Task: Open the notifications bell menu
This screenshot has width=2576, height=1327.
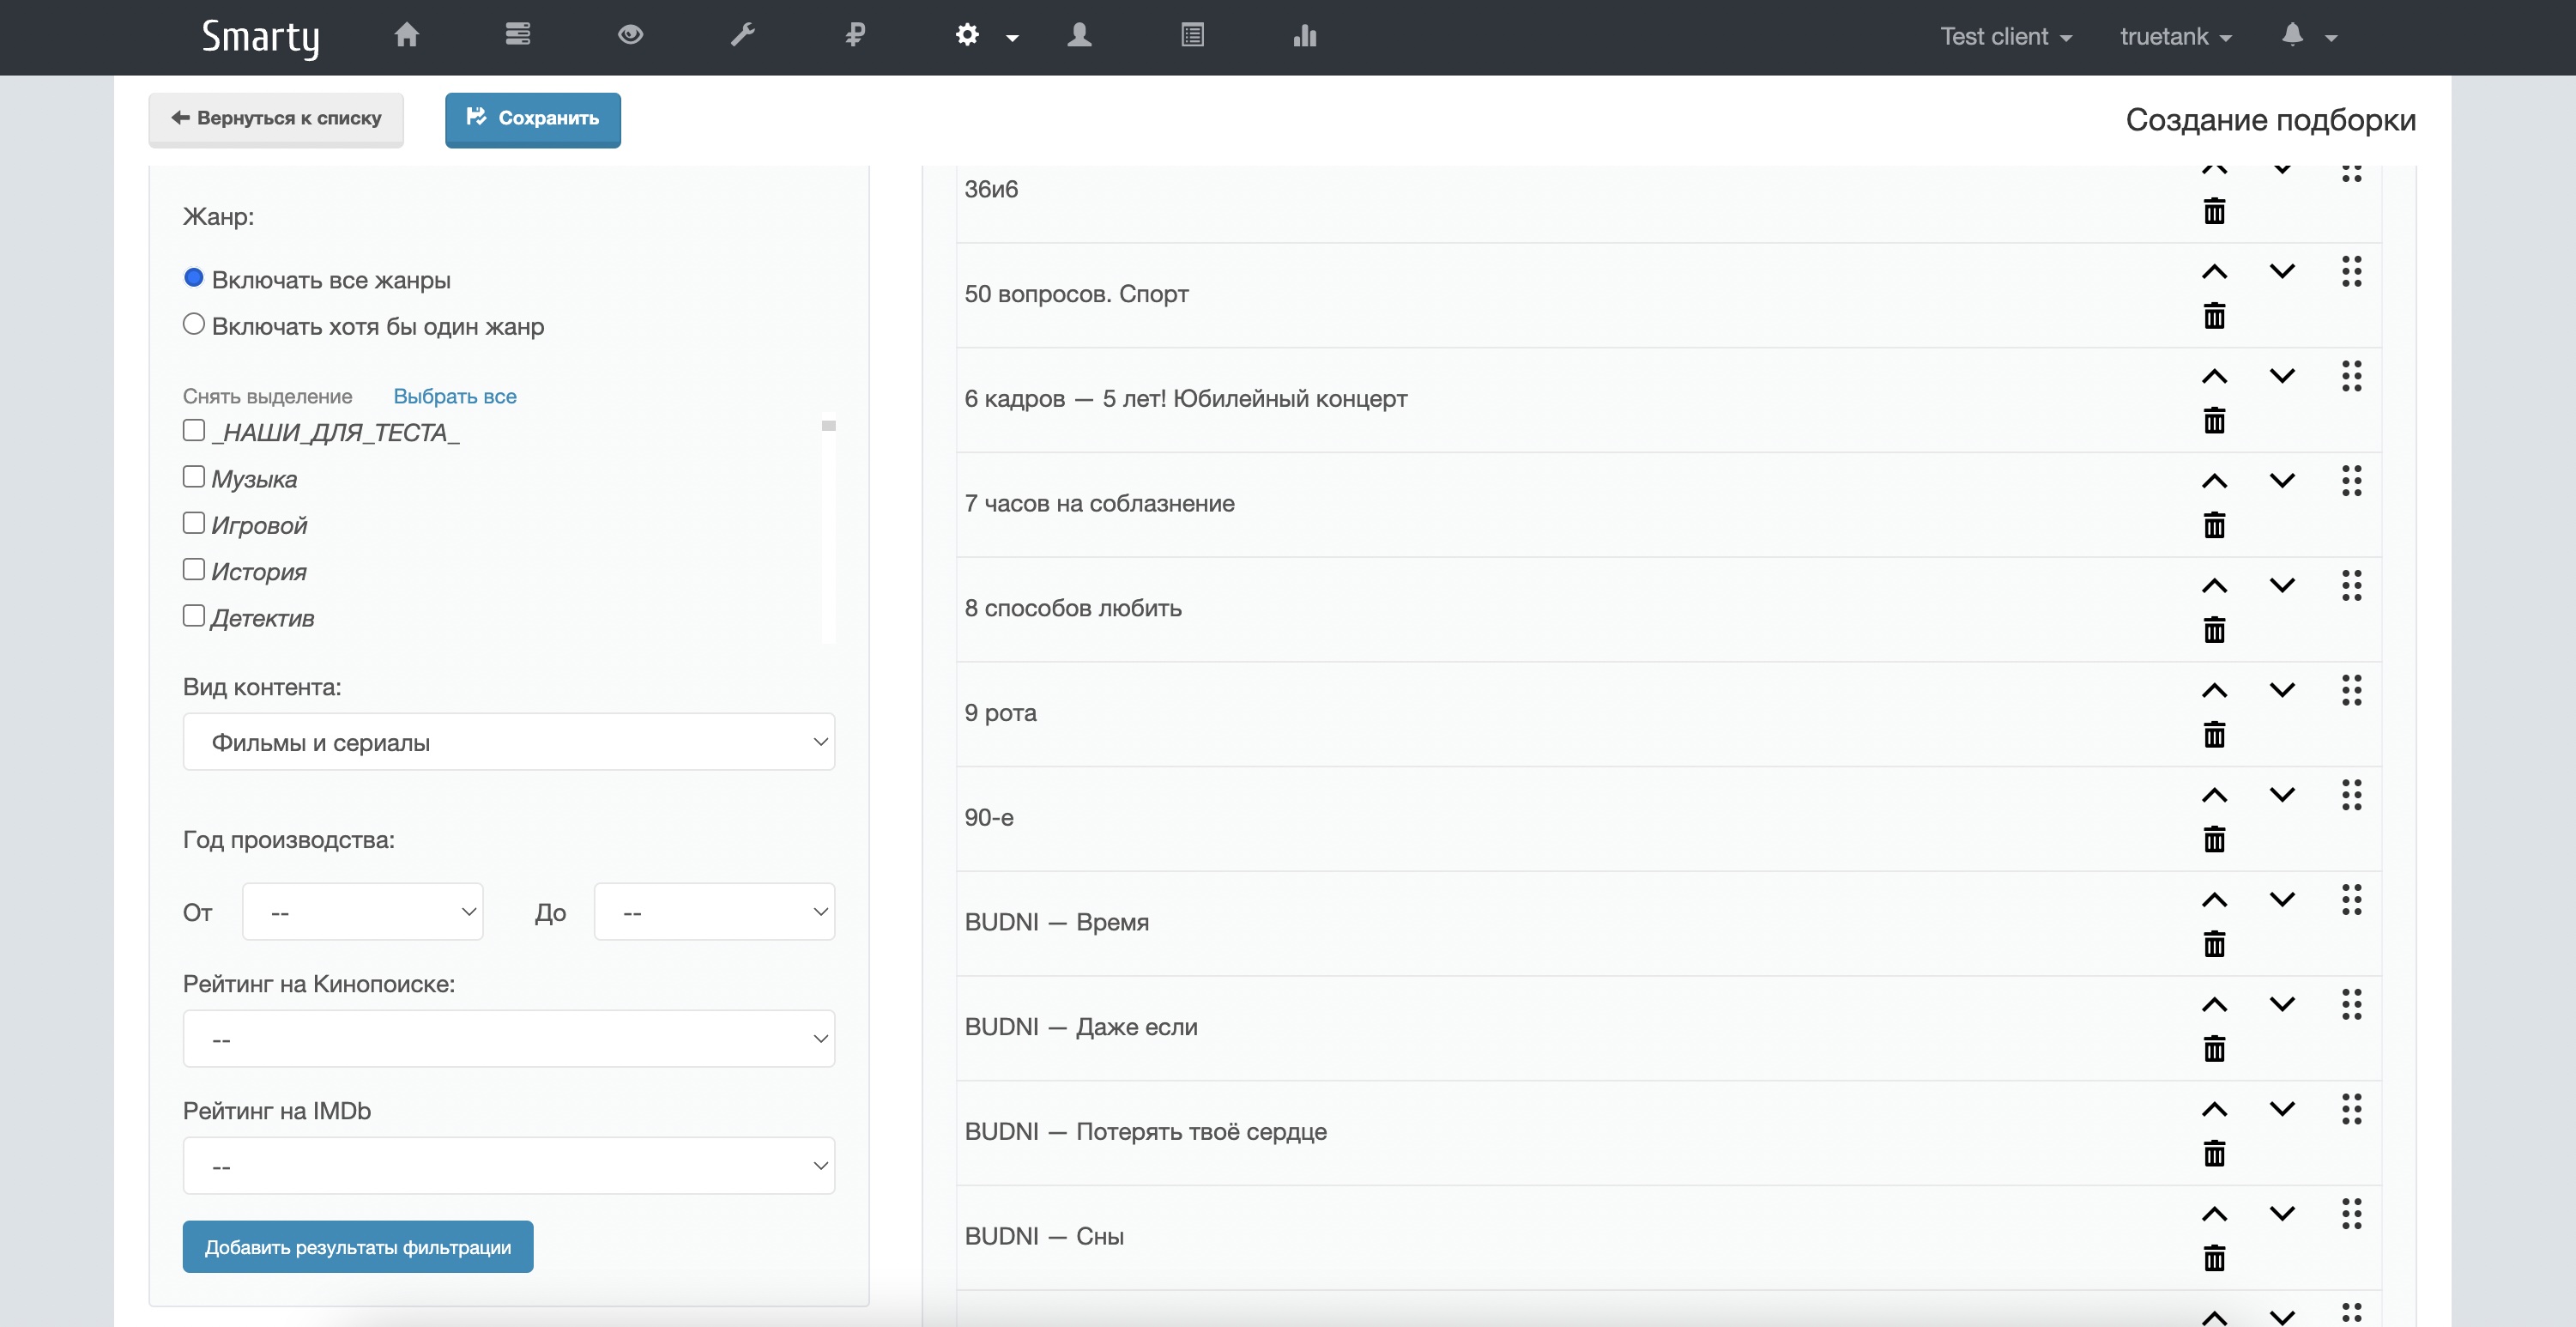Action: click(x=2308, y=36)
